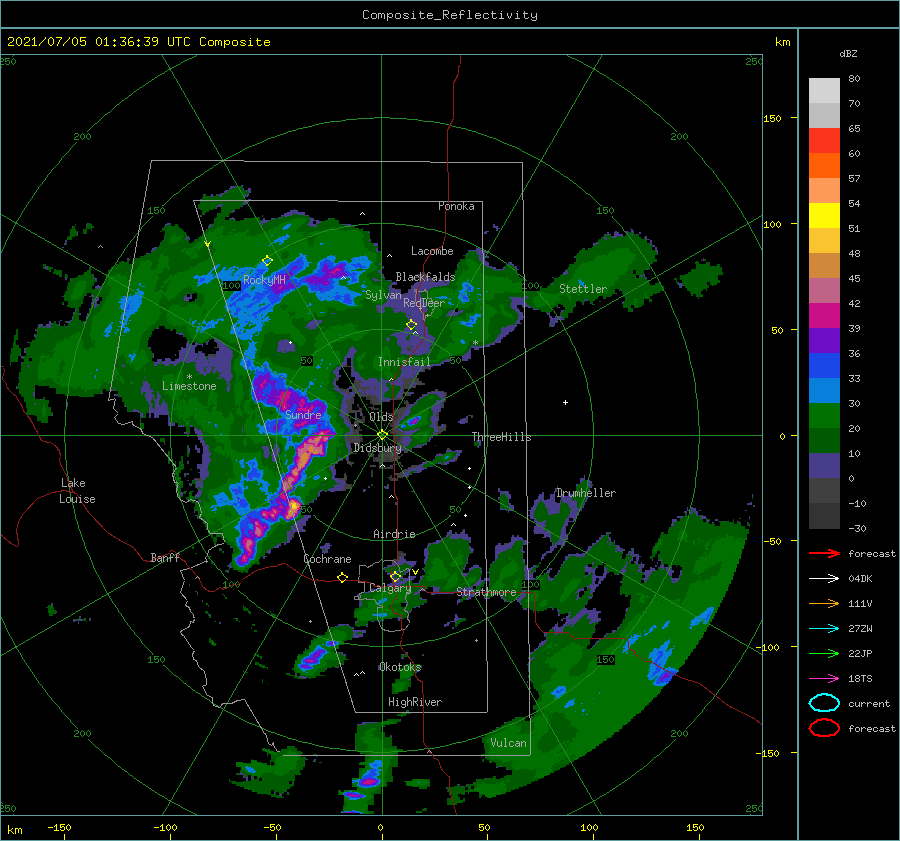Click the white plus marker east of ThreeHills
Screen dimensions: 900x841
coord(565,402)
